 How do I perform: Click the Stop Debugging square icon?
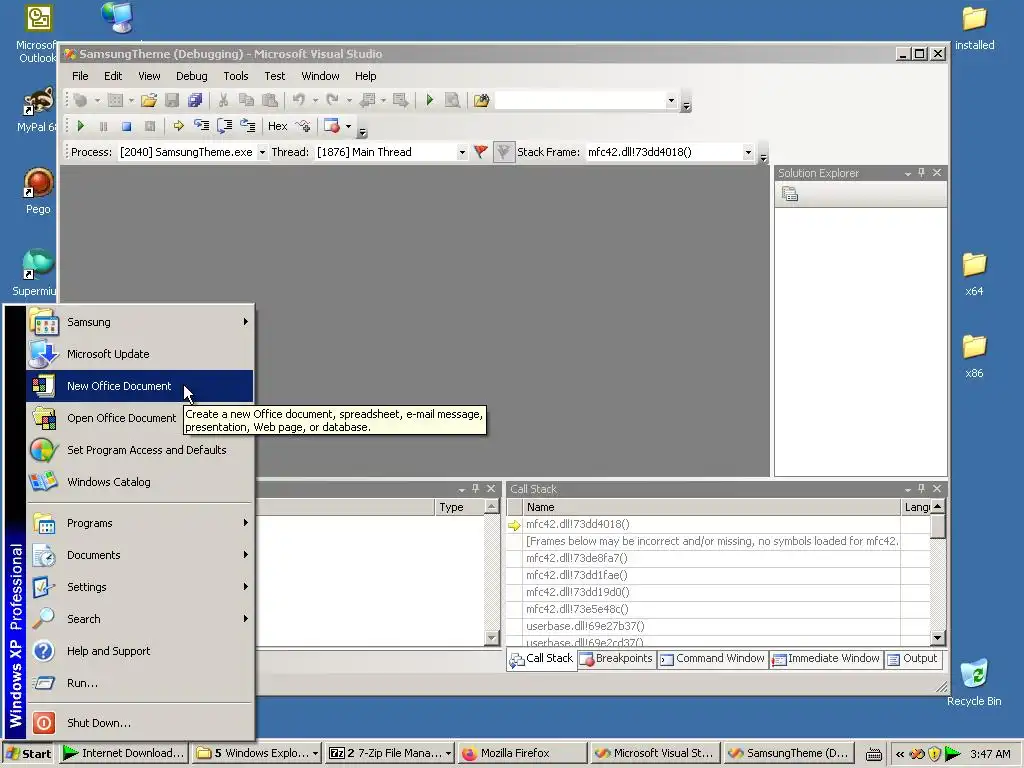(x=127, y=126)
